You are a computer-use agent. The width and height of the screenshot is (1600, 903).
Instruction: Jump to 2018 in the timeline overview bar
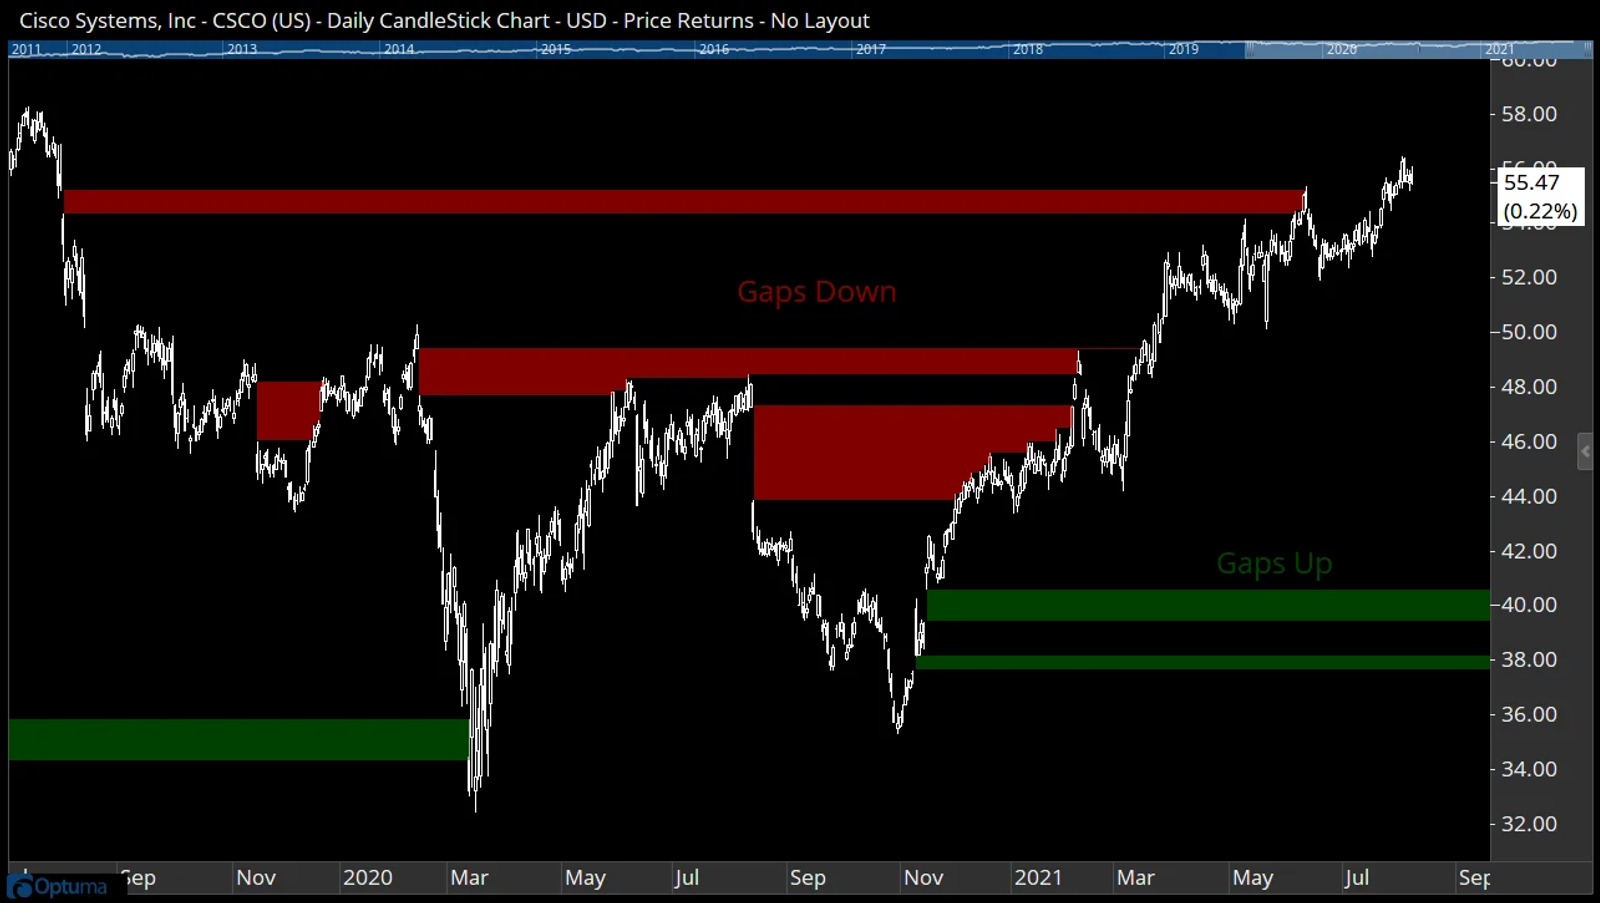pos(1028,49)
